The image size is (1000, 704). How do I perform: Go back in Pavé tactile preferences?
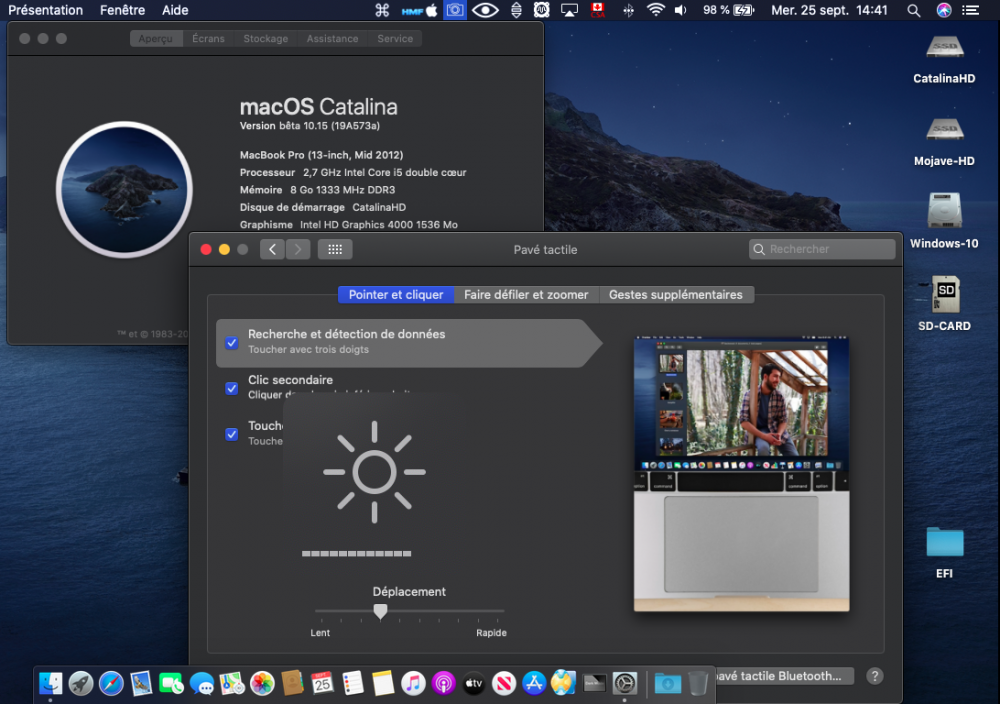pyautogui.click(x=272, y=249)
